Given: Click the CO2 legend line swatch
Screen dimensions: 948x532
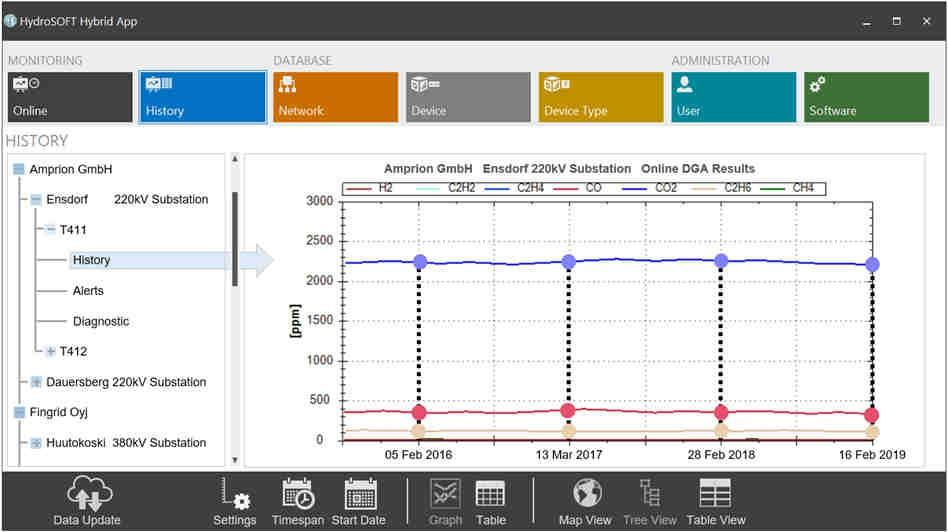Looking at the screenshot, I should click(x=635, y=189).
